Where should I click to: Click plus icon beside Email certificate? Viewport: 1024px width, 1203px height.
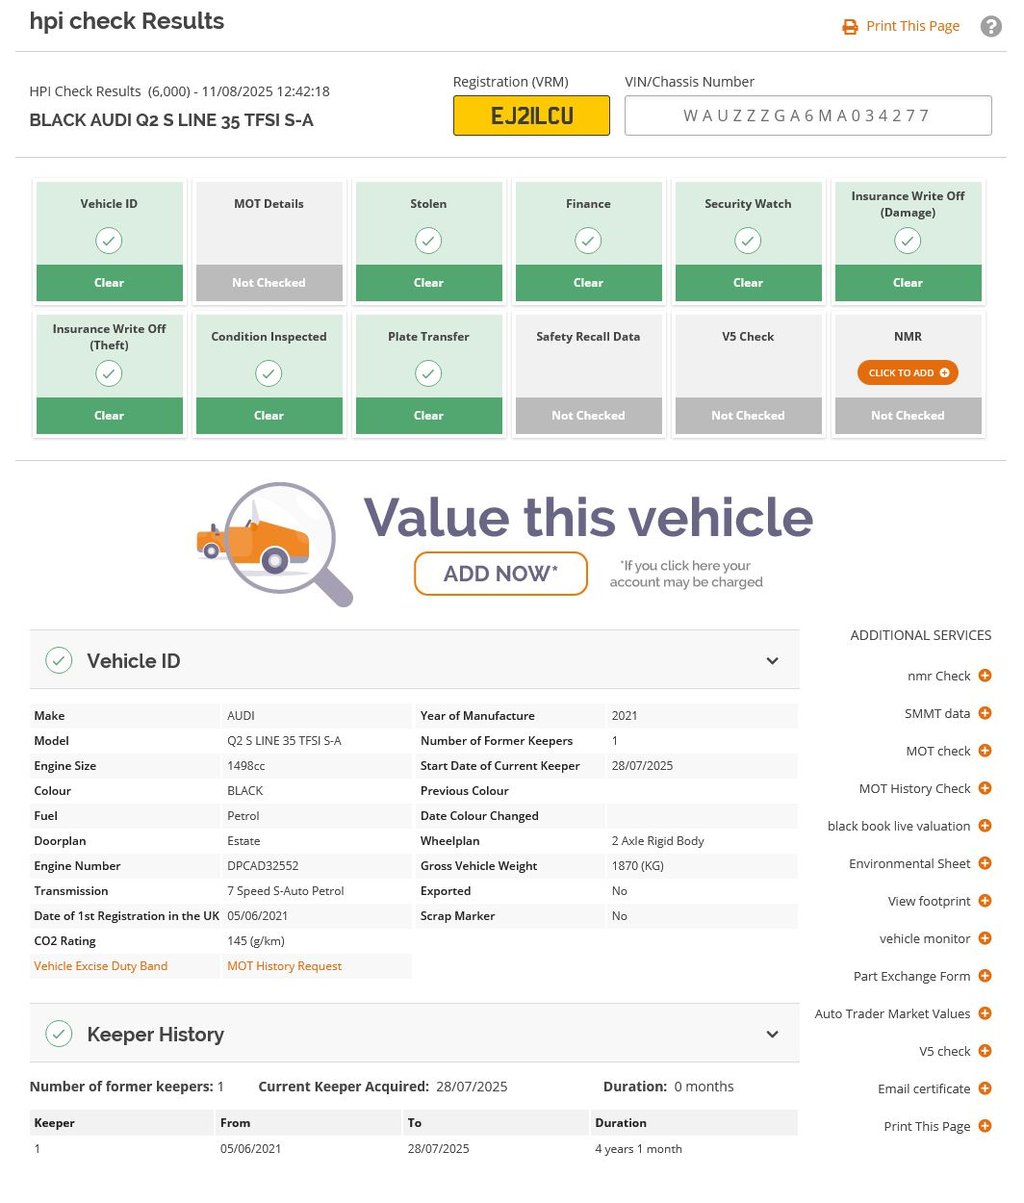[x=985, y=1088]
